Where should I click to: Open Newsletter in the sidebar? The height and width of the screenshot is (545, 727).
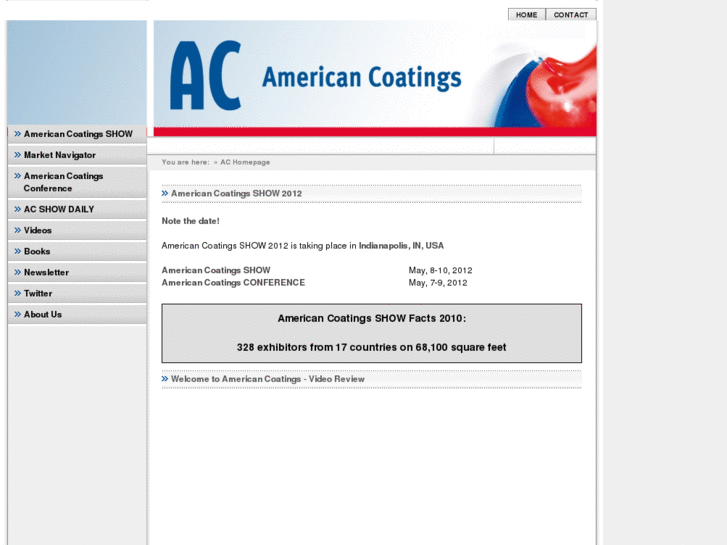point(77,272)
